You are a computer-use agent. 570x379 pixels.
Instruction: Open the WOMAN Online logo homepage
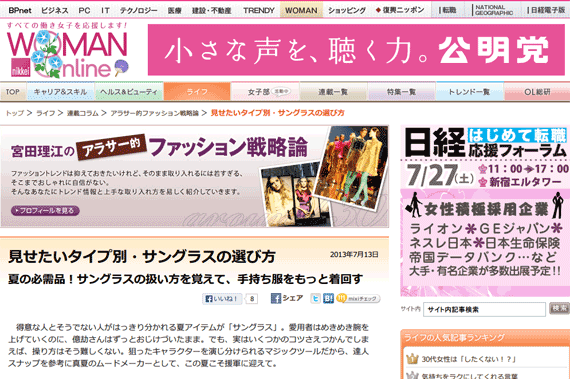[x=67, y=51]
